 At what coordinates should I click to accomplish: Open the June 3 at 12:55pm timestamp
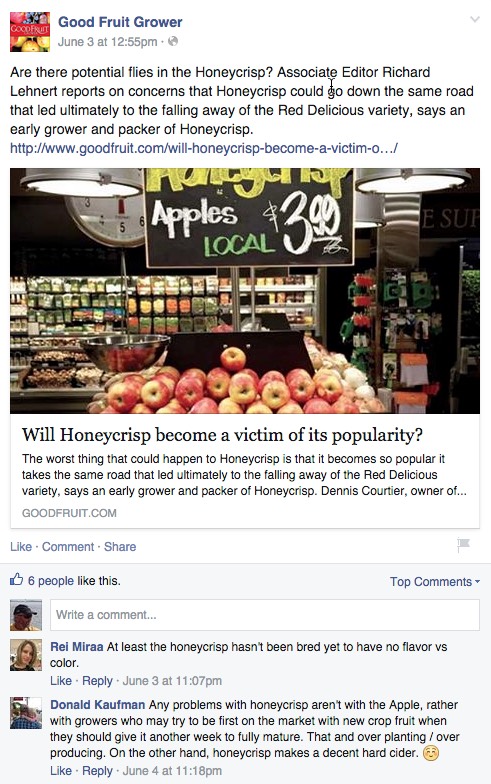[x=108, y=42]
